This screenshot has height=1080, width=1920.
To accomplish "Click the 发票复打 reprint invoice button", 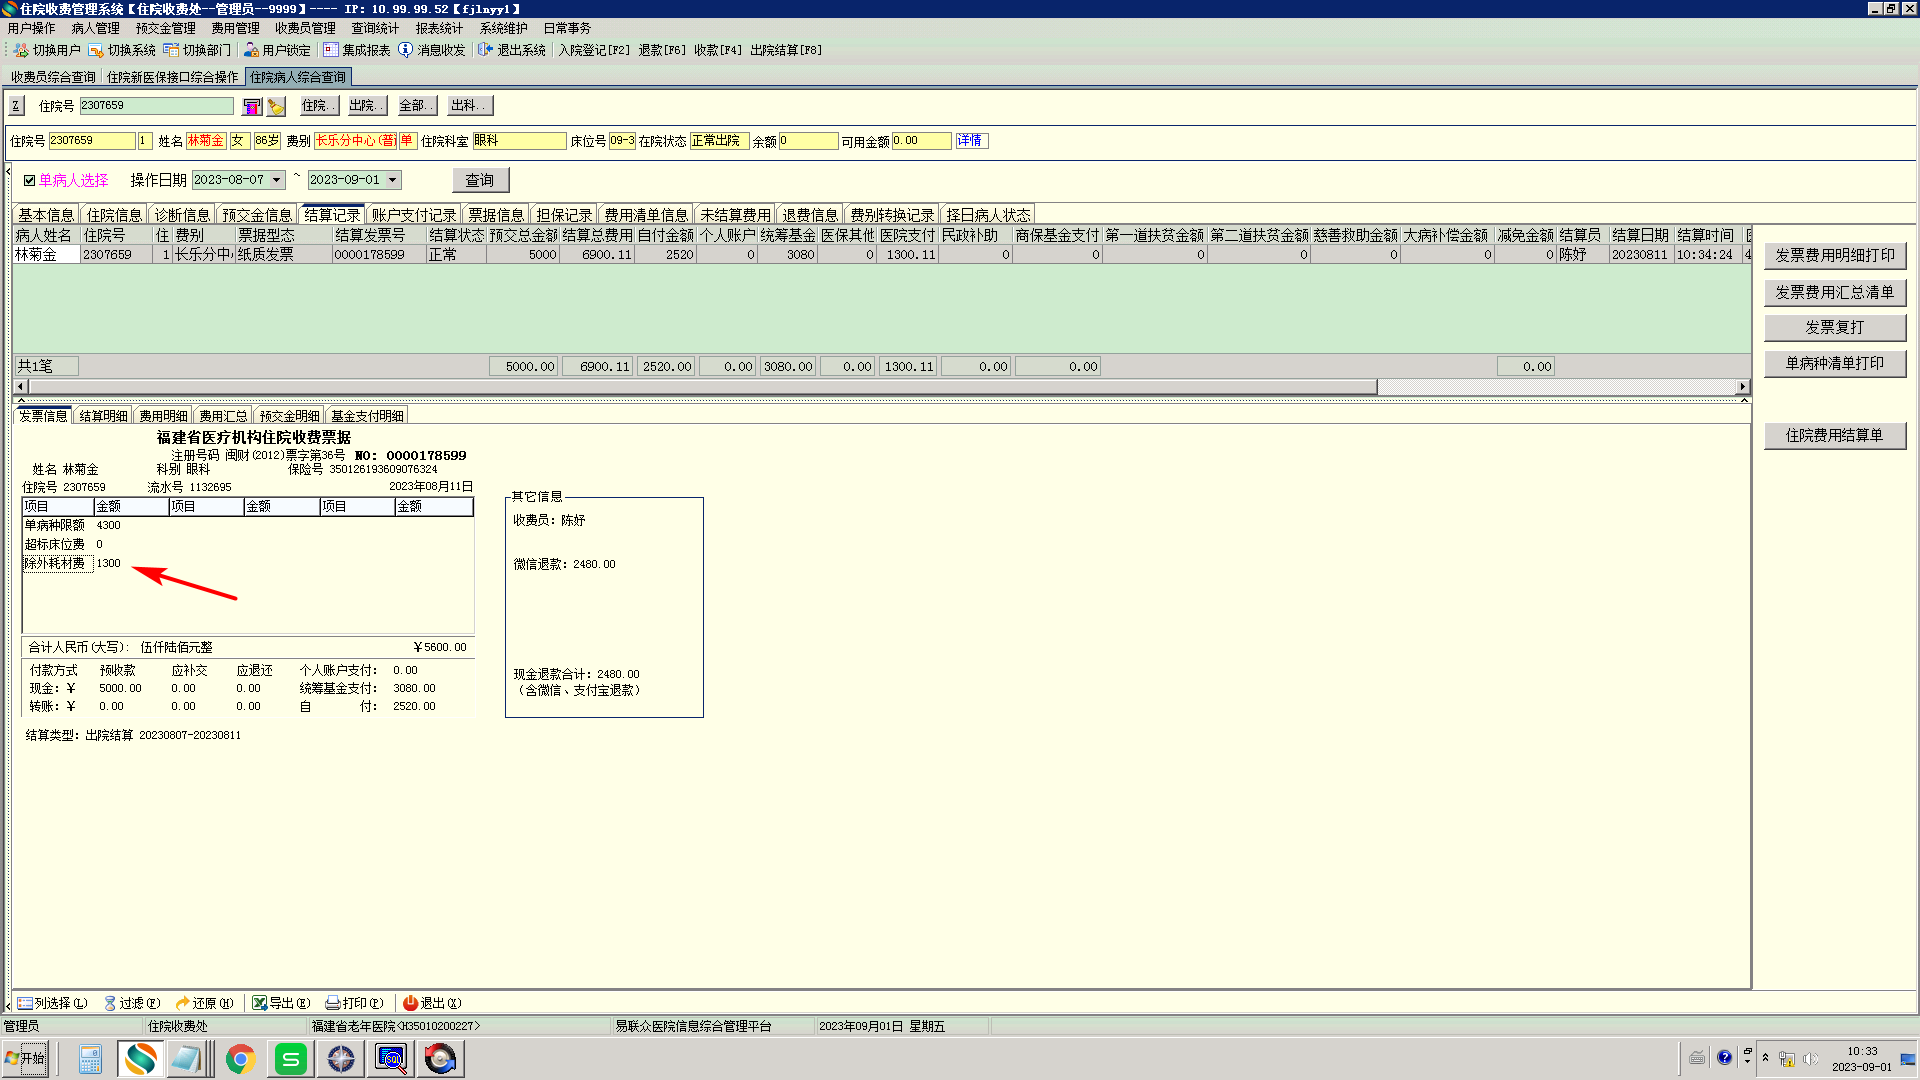I will point(1834,327).
